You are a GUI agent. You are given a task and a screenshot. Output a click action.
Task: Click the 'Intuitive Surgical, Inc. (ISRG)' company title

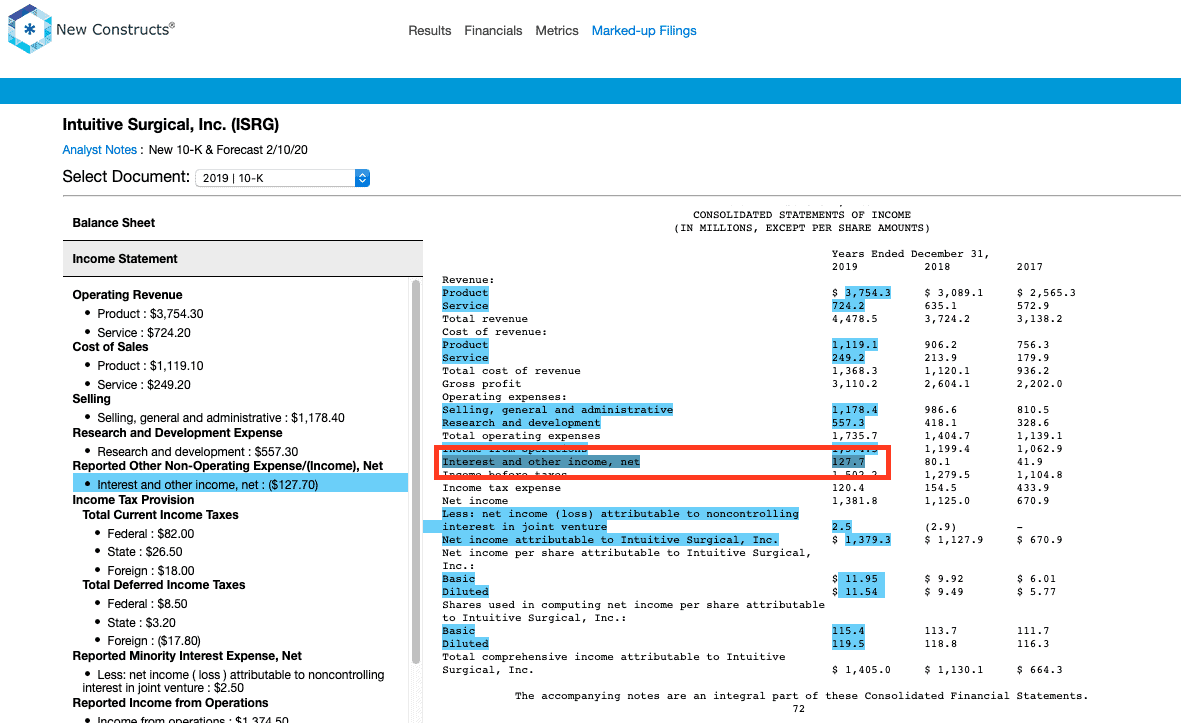tap(171, 124)
